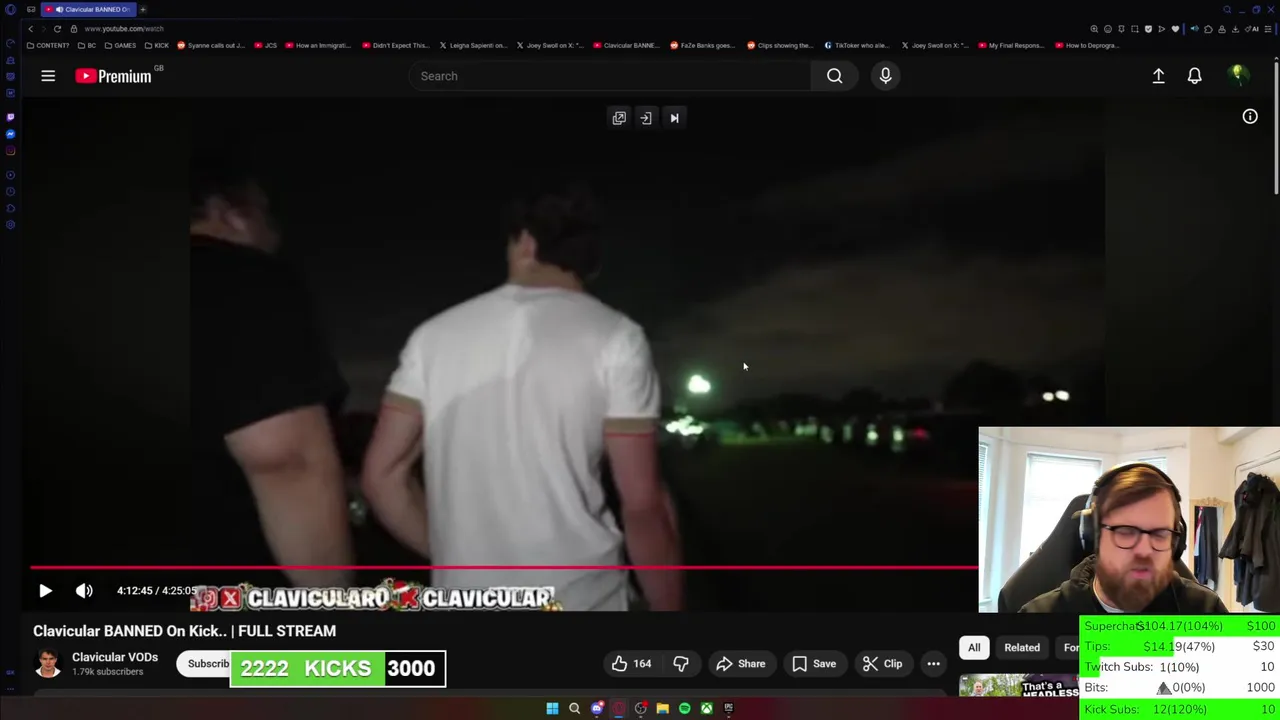The image size is (1280, 720).
Task: Open the more actions three-dot menu
Action: [933, 664]
